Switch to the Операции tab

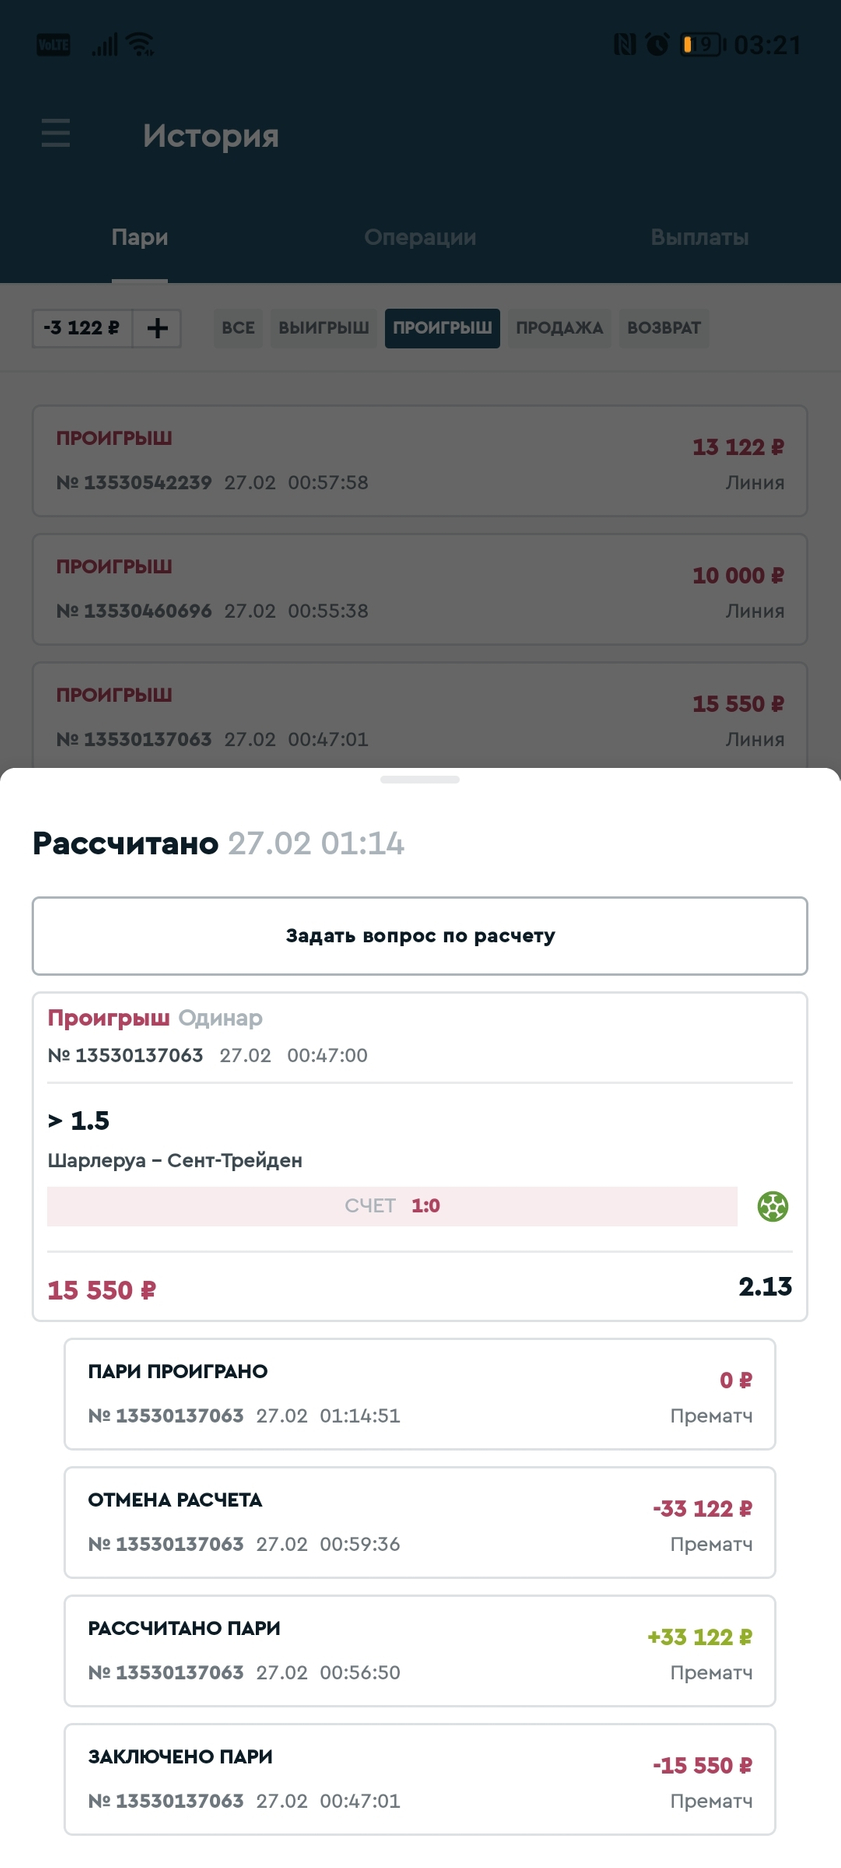click(x=420, y=238)
